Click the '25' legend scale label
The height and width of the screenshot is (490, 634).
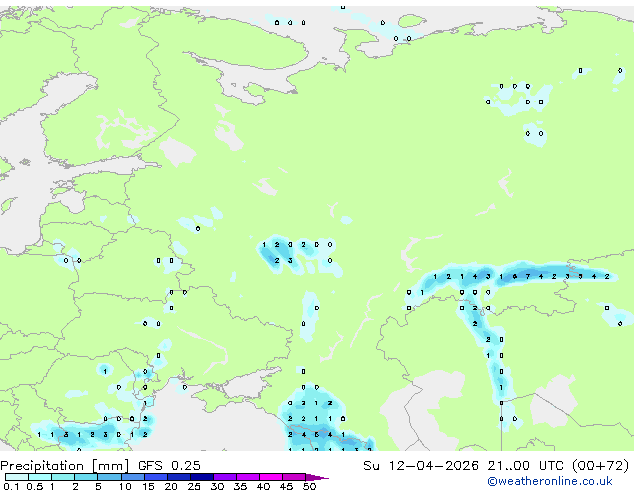tap(194, 486)
